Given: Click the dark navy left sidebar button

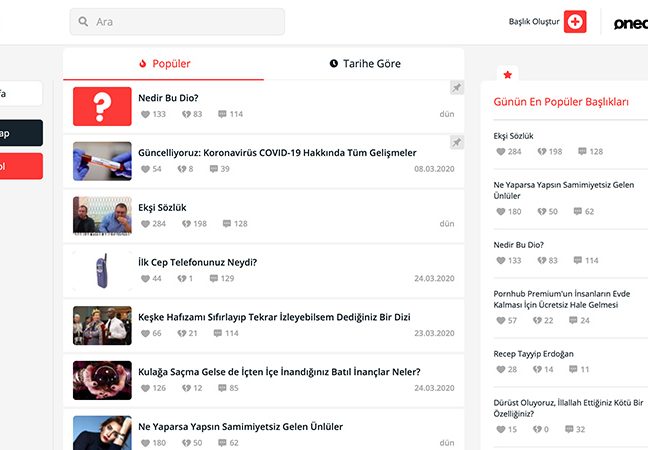Looking at the screenshot, I should 21,133.
